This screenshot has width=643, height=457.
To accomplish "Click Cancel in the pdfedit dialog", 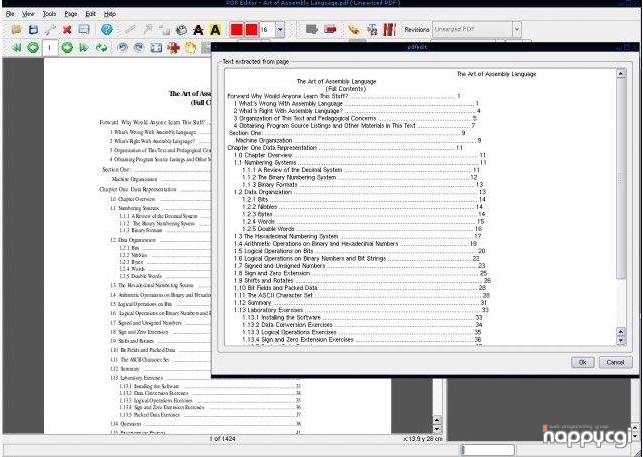I will [615, 362].
